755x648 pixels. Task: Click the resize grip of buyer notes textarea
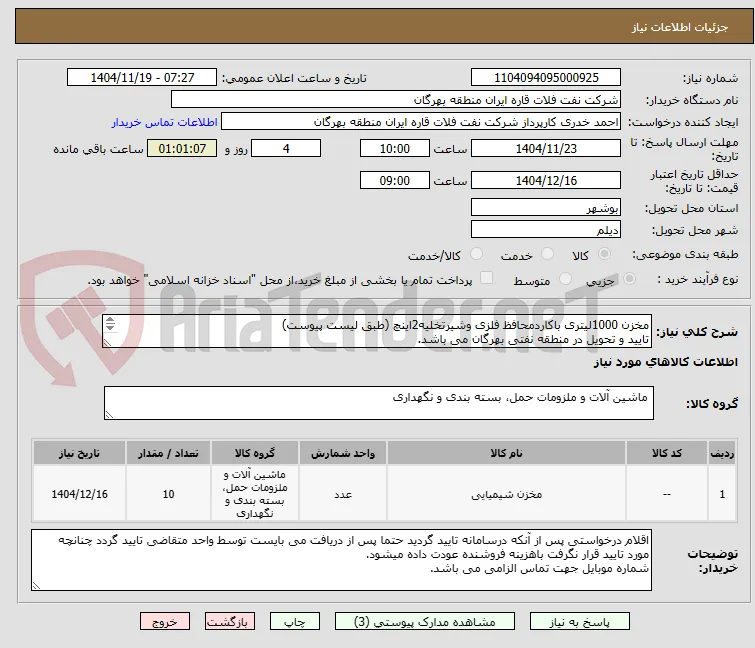click(36, 585)
